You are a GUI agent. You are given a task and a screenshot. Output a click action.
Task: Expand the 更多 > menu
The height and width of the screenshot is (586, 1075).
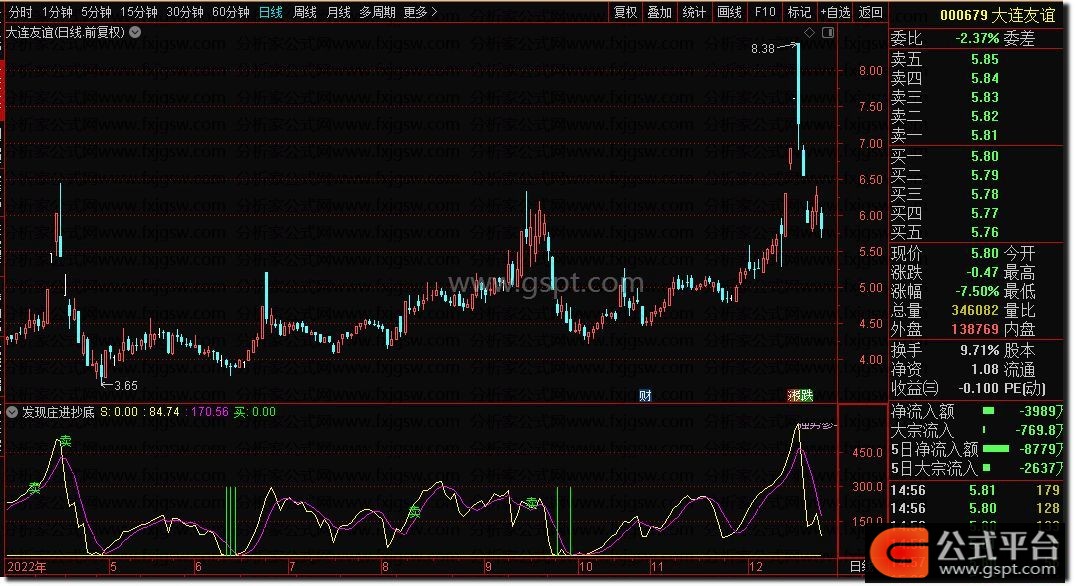(x=420, y=12)
